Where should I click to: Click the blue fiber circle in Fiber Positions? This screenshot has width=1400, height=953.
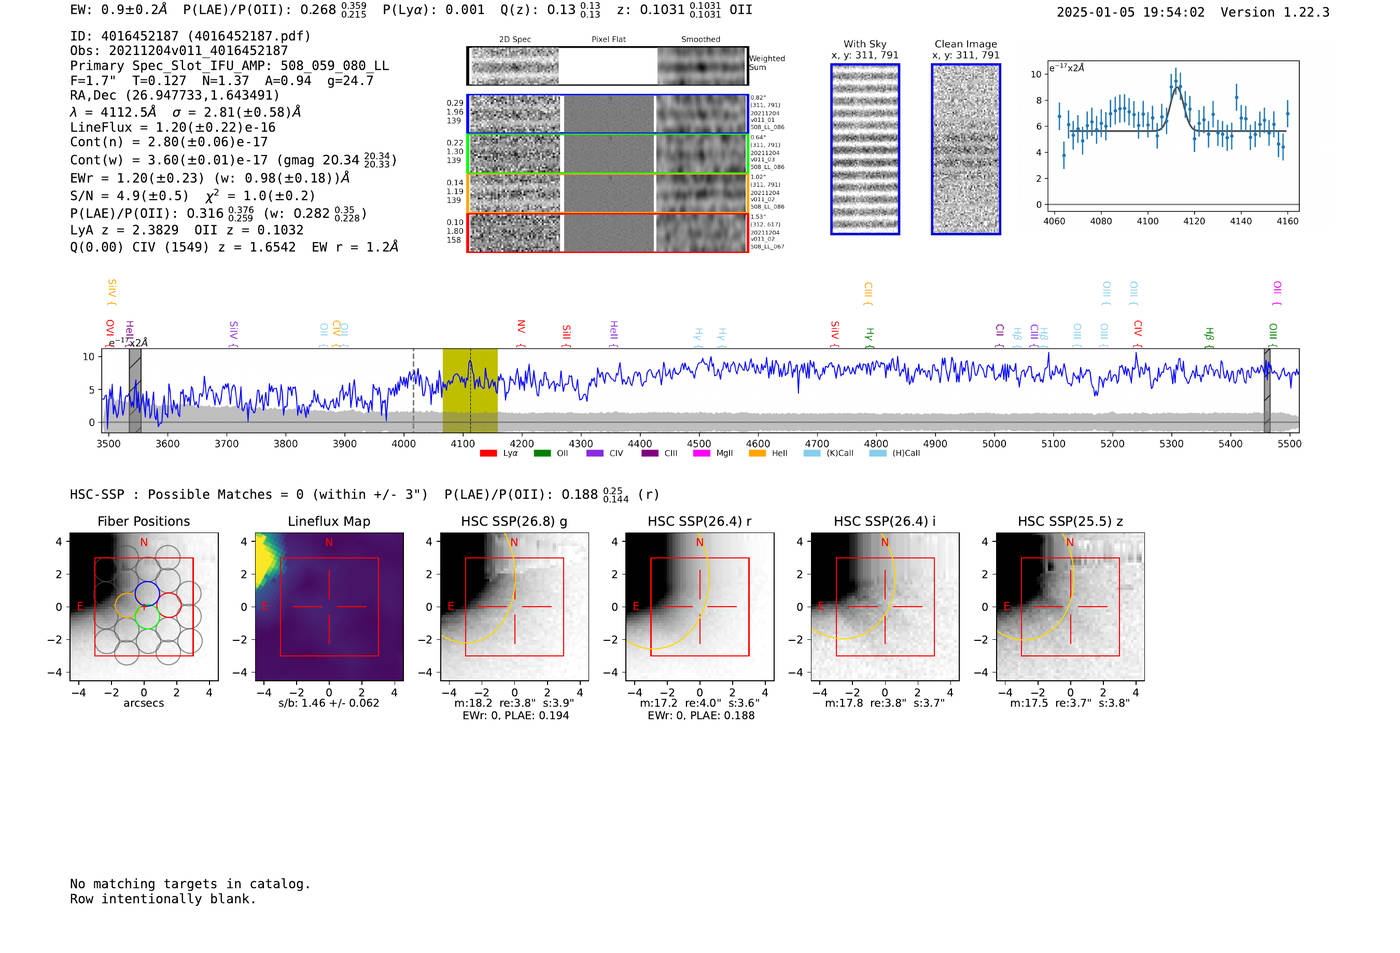pyautogui.click(x=147, y=593)
